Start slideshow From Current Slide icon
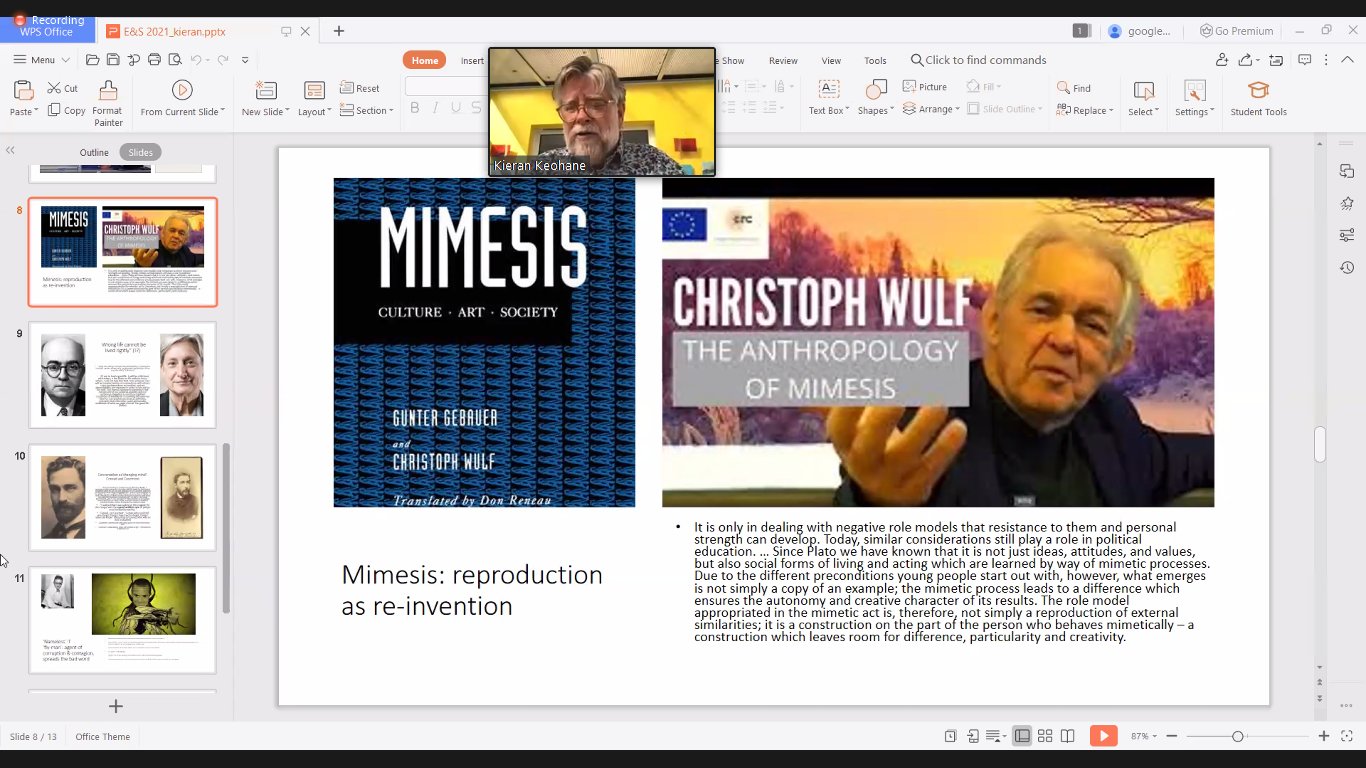Screen dimensions: 1366x768 182,90
